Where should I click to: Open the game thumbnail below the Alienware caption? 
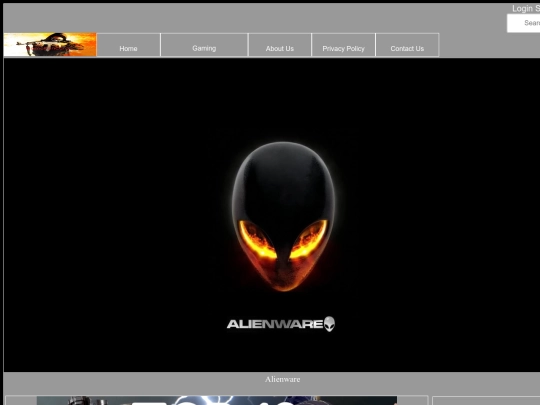pyautogui.click(x=217, y=401)
